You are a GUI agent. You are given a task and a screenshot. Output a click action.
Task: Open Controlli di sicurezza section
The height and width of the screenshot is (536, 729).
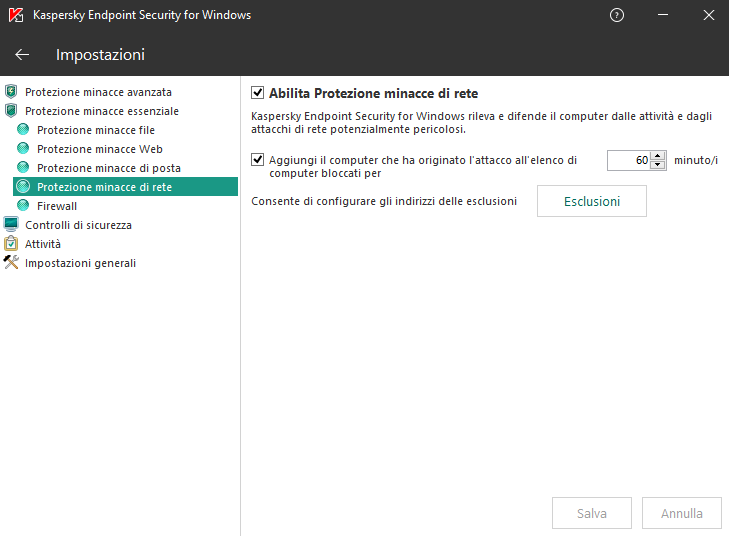78,225
